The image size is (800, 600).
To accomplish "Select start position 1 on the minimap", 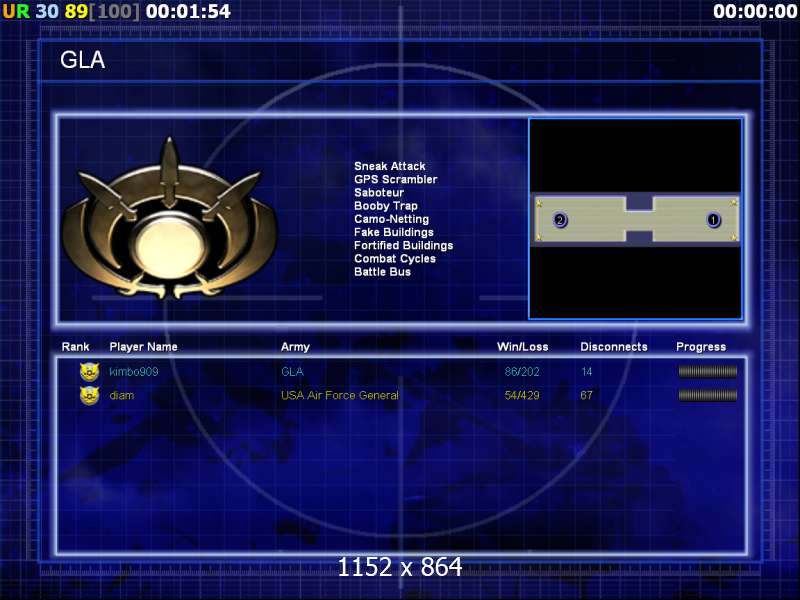I will click(x=713, y=220).
